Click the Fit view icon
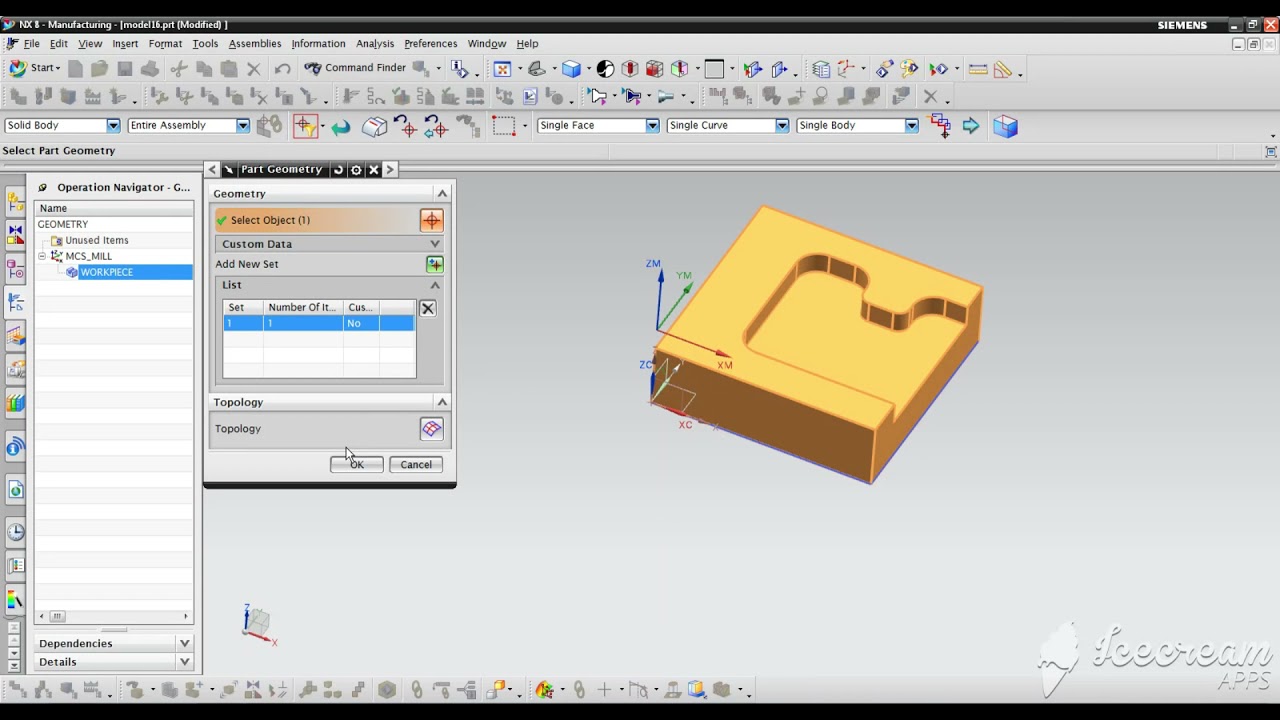The image size is (1280, 720). tap(502, 69)
